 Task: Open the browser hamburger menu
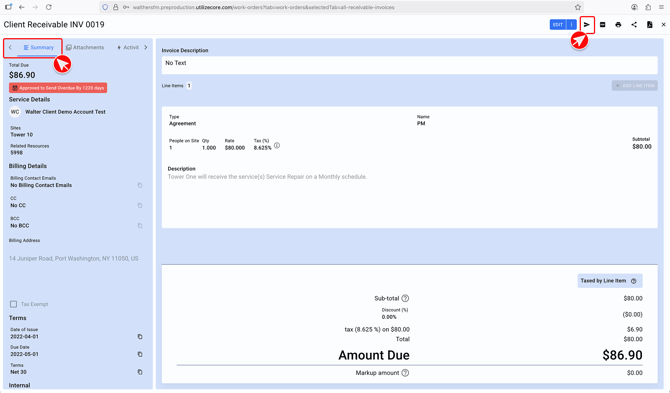[661, 7]
